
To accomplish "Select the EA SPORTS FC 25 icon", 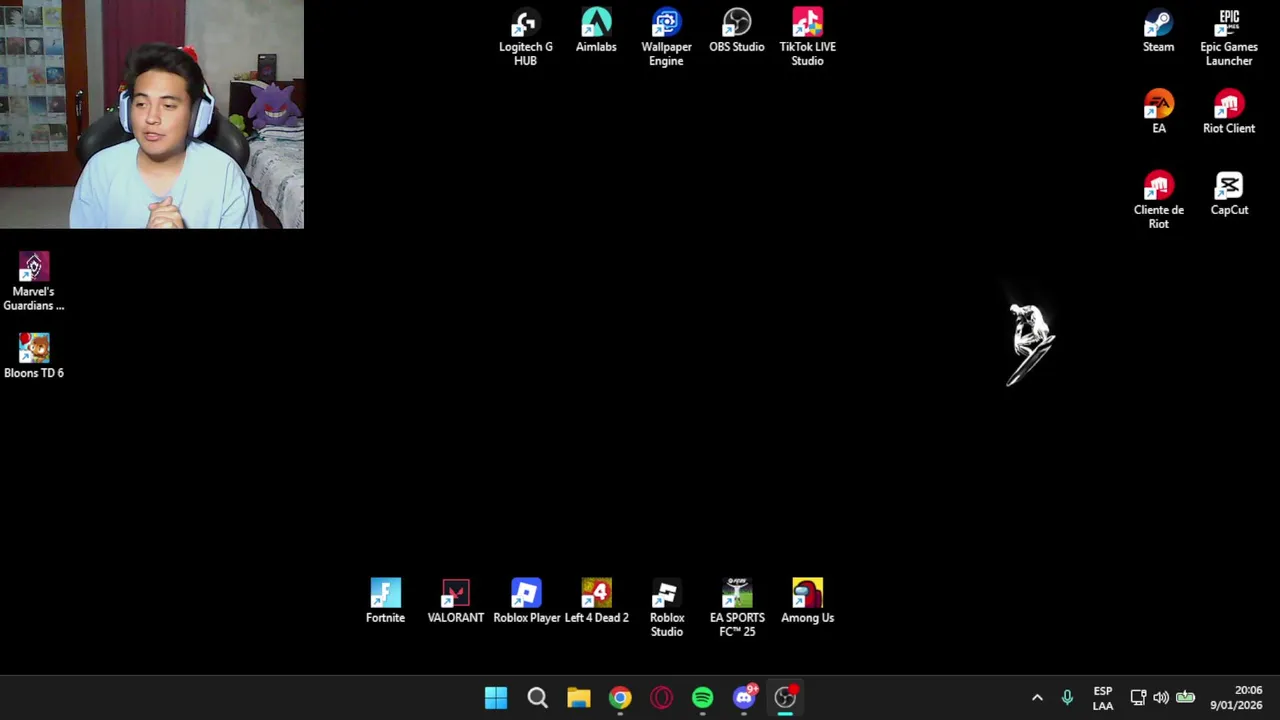I will tap(737, 608).
